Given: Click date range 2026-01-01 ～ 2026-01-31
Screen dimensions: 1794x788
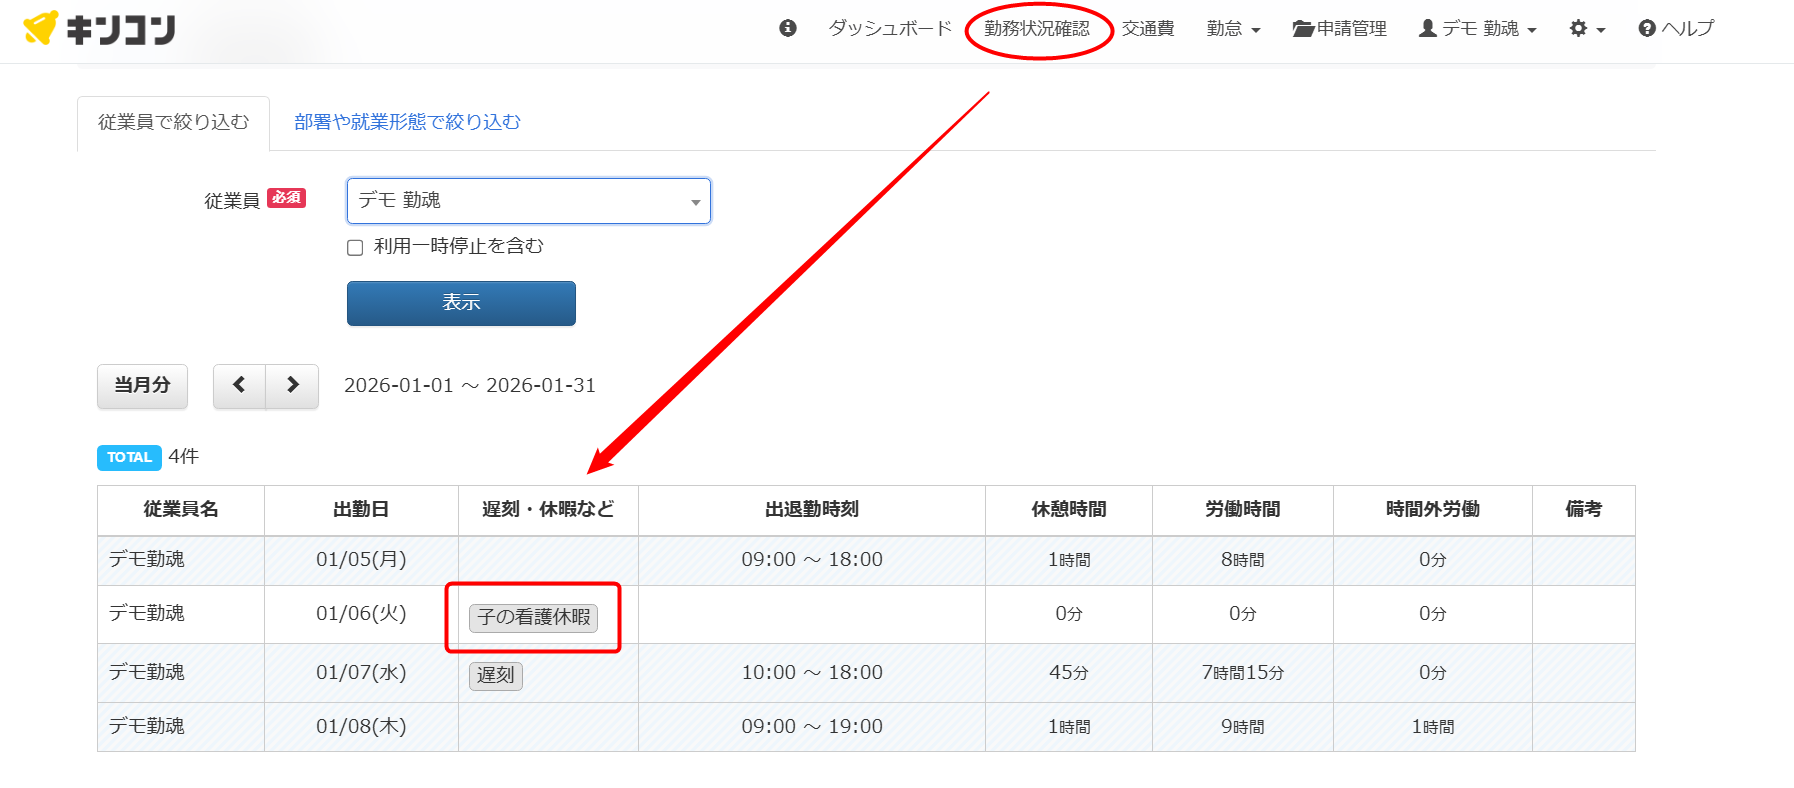Looking at the screenshot, I should coord(470,386).
